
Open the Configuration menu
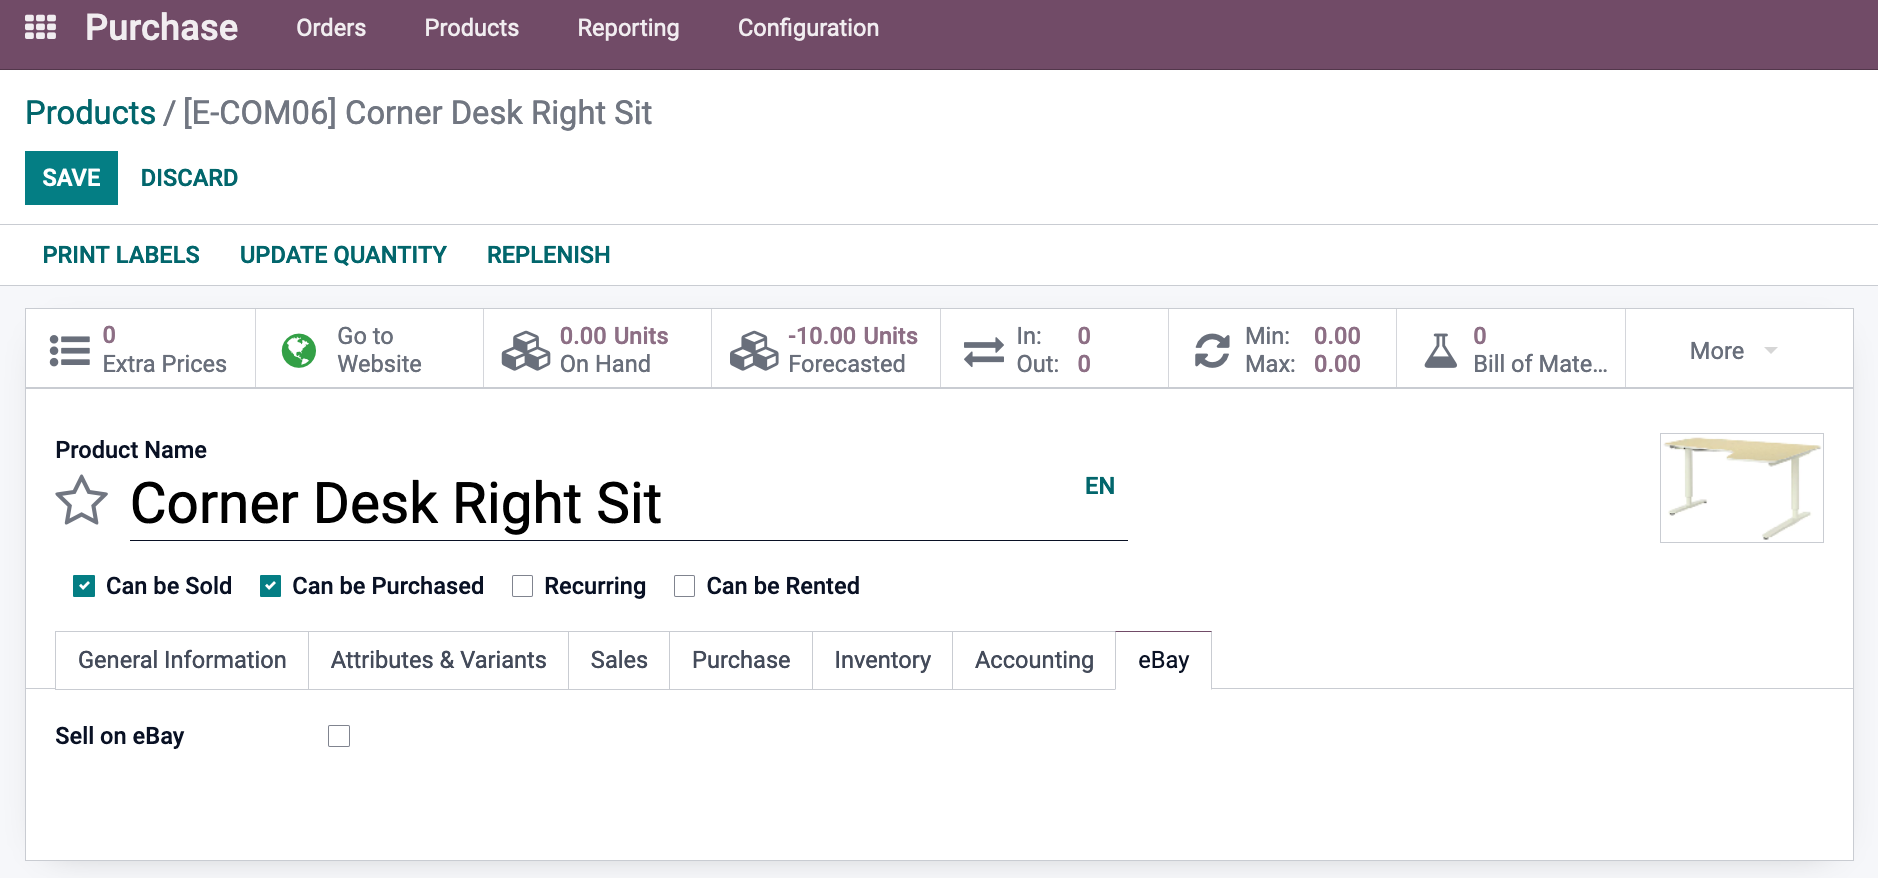(x=808, y=28)
